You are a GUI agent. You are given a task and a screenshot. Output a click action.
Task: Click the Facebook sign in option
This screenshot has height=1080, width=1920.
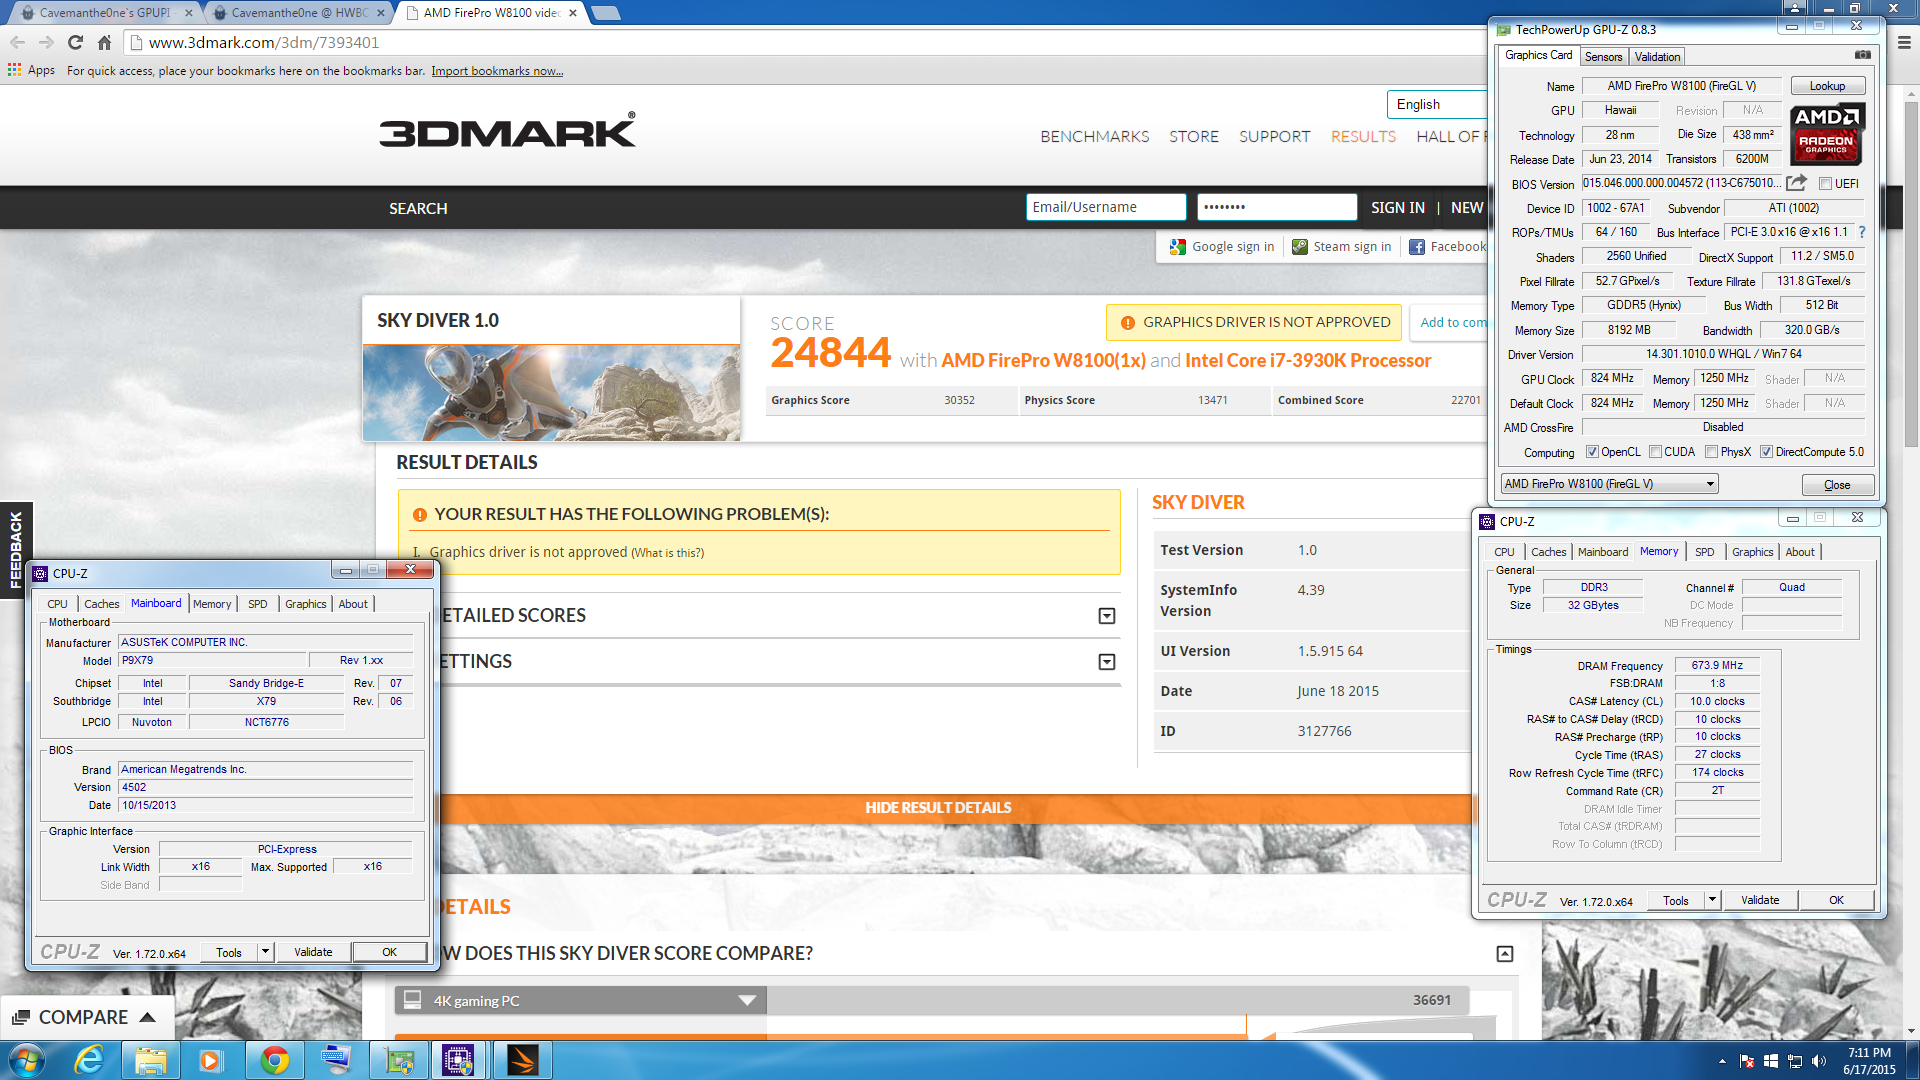tap(1447, 247)
